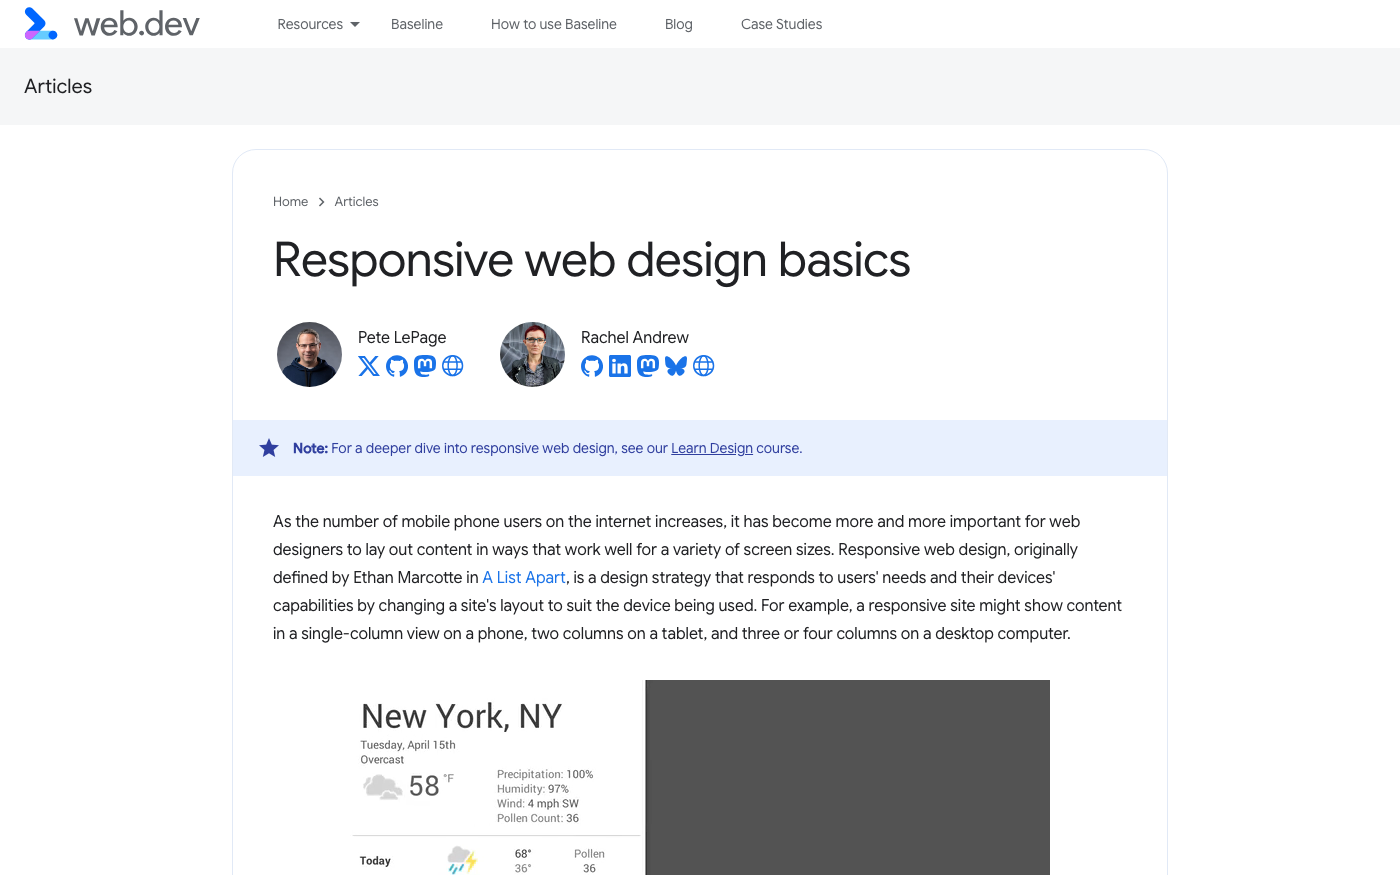Go to How to use Baseline
The width and height of the screenshot is (1400, 875).
(x=554, y=24)
